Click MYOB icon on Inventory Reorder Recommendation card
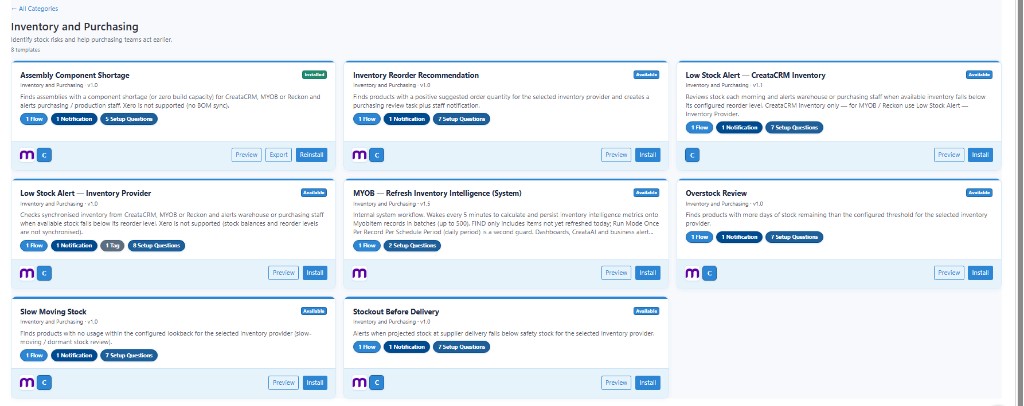Screen dimensions: 1024x406 (359, 155)
